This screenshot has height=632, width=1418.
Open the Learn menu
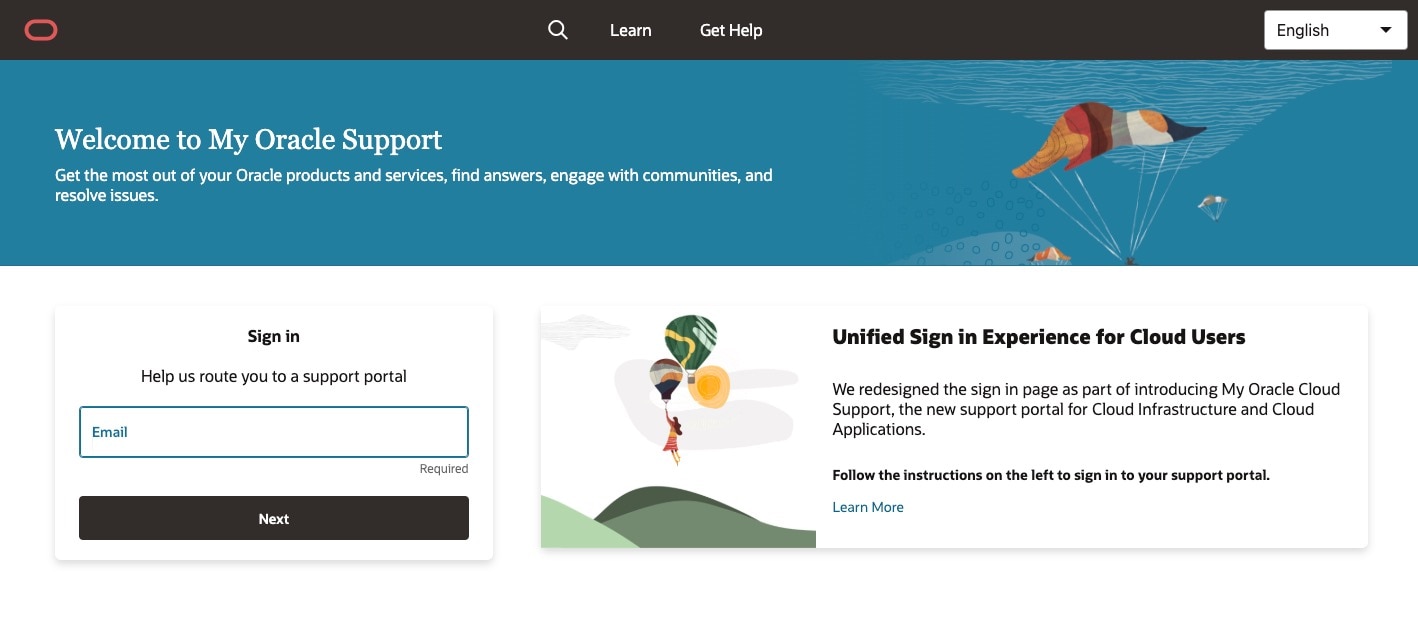(x=630, y=30)
